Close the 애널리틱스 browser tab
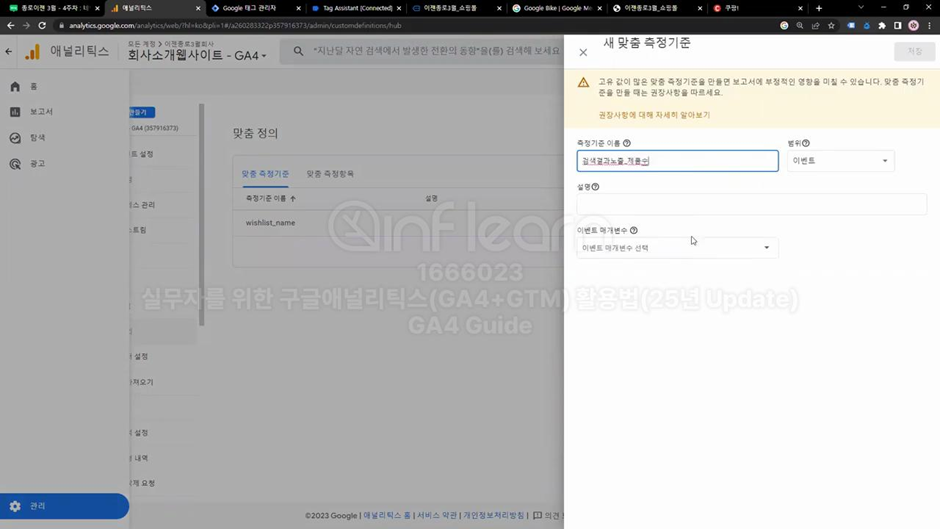Image resolution: width=940 pixels, height=529 pixels. (198, 8)
